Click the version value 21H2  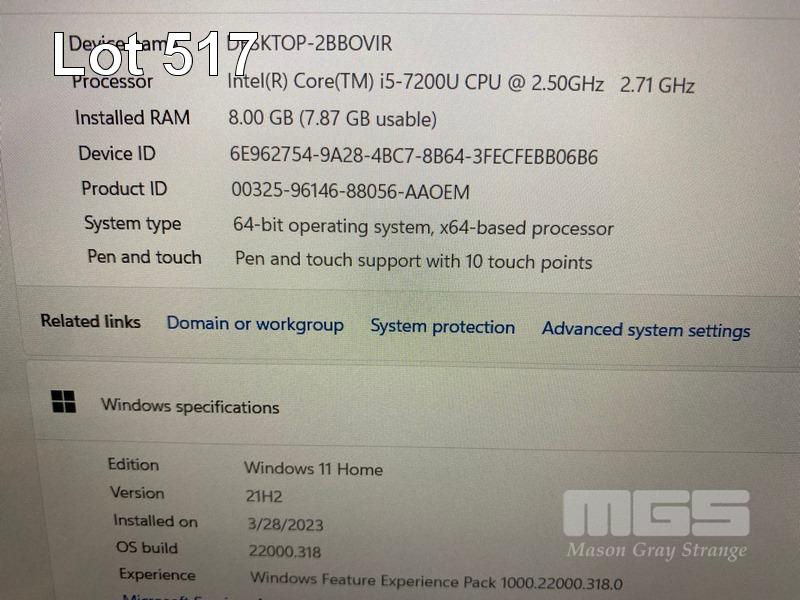(264, 496)
